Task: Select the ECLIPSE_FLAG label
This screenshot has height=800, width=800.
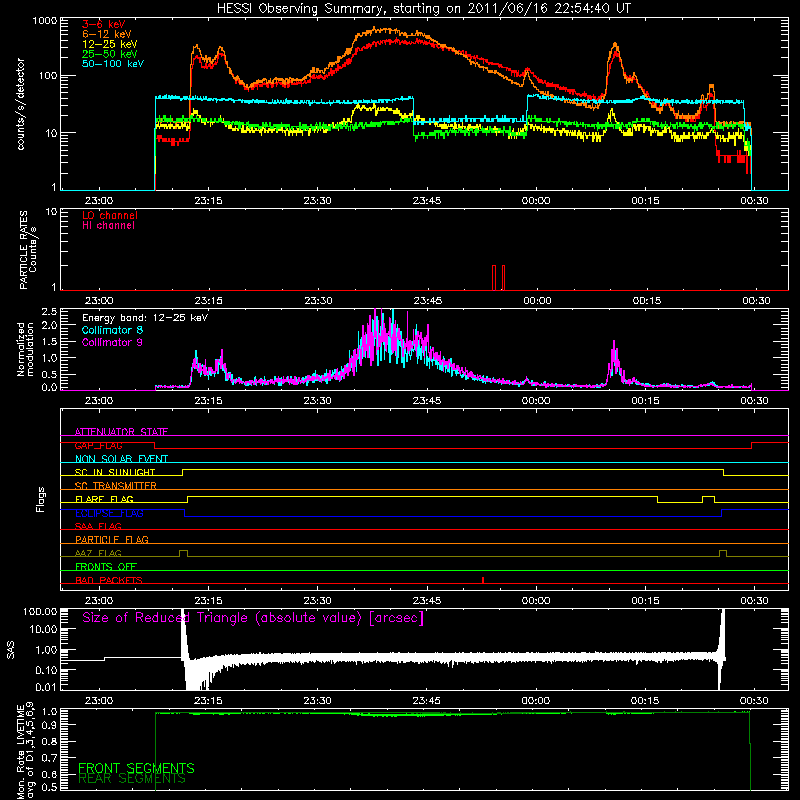Action: [x=109, y=513]
